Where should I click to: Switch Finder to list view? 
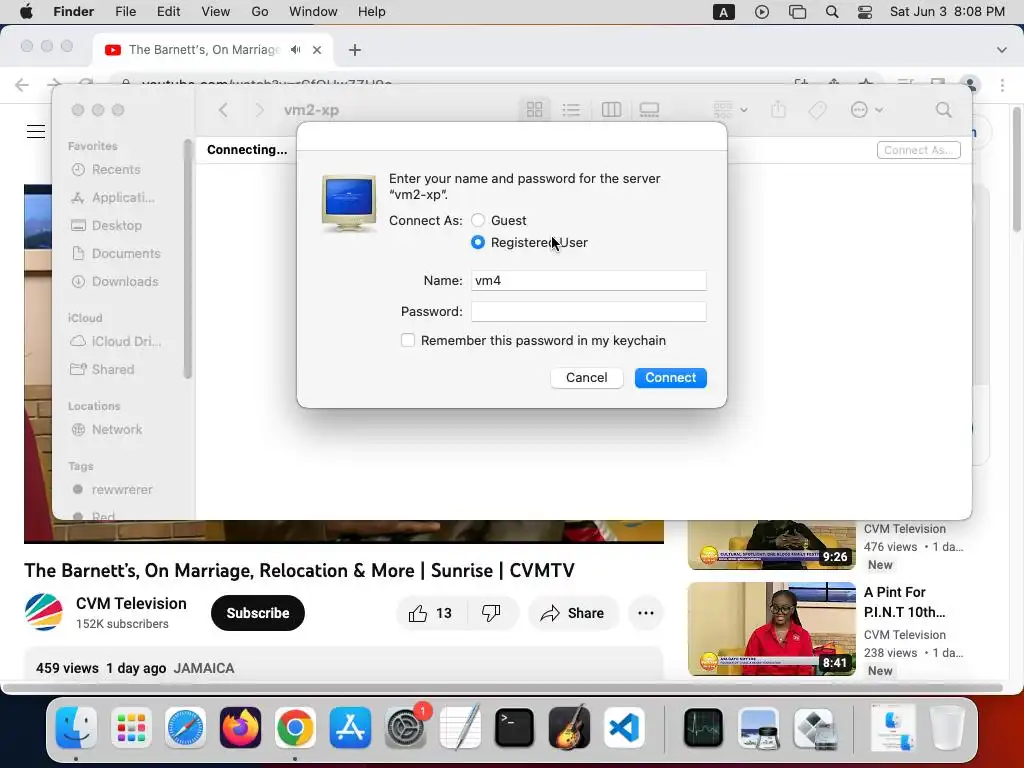pyautogui.click(x=571, y=110)
